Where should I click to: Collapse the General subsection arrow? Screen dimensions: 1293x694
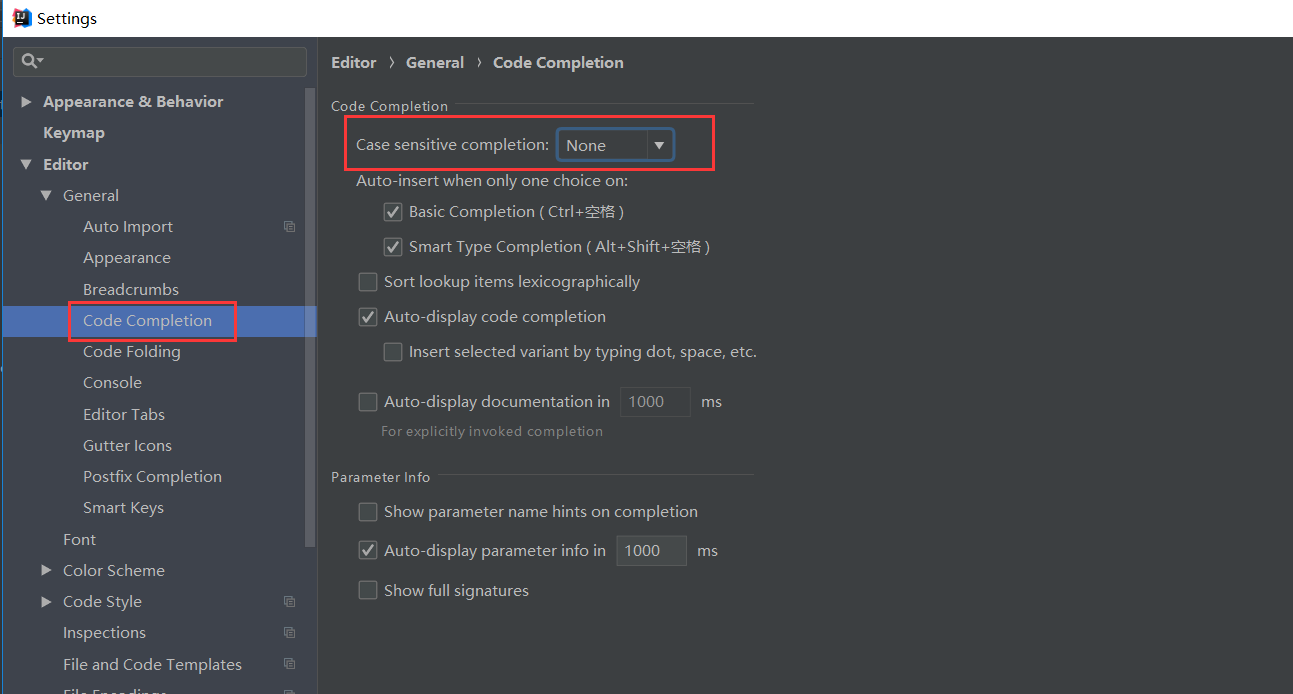[x=46, y=196]
